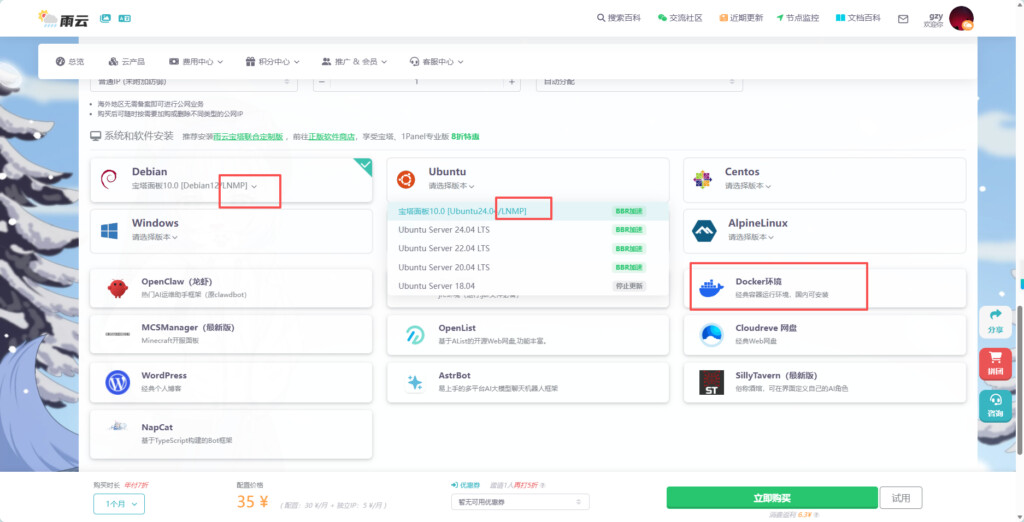This screenshot has width=1024, height=522.
Task: Decrease quantity with the minus button
Action: pos(322,82)
